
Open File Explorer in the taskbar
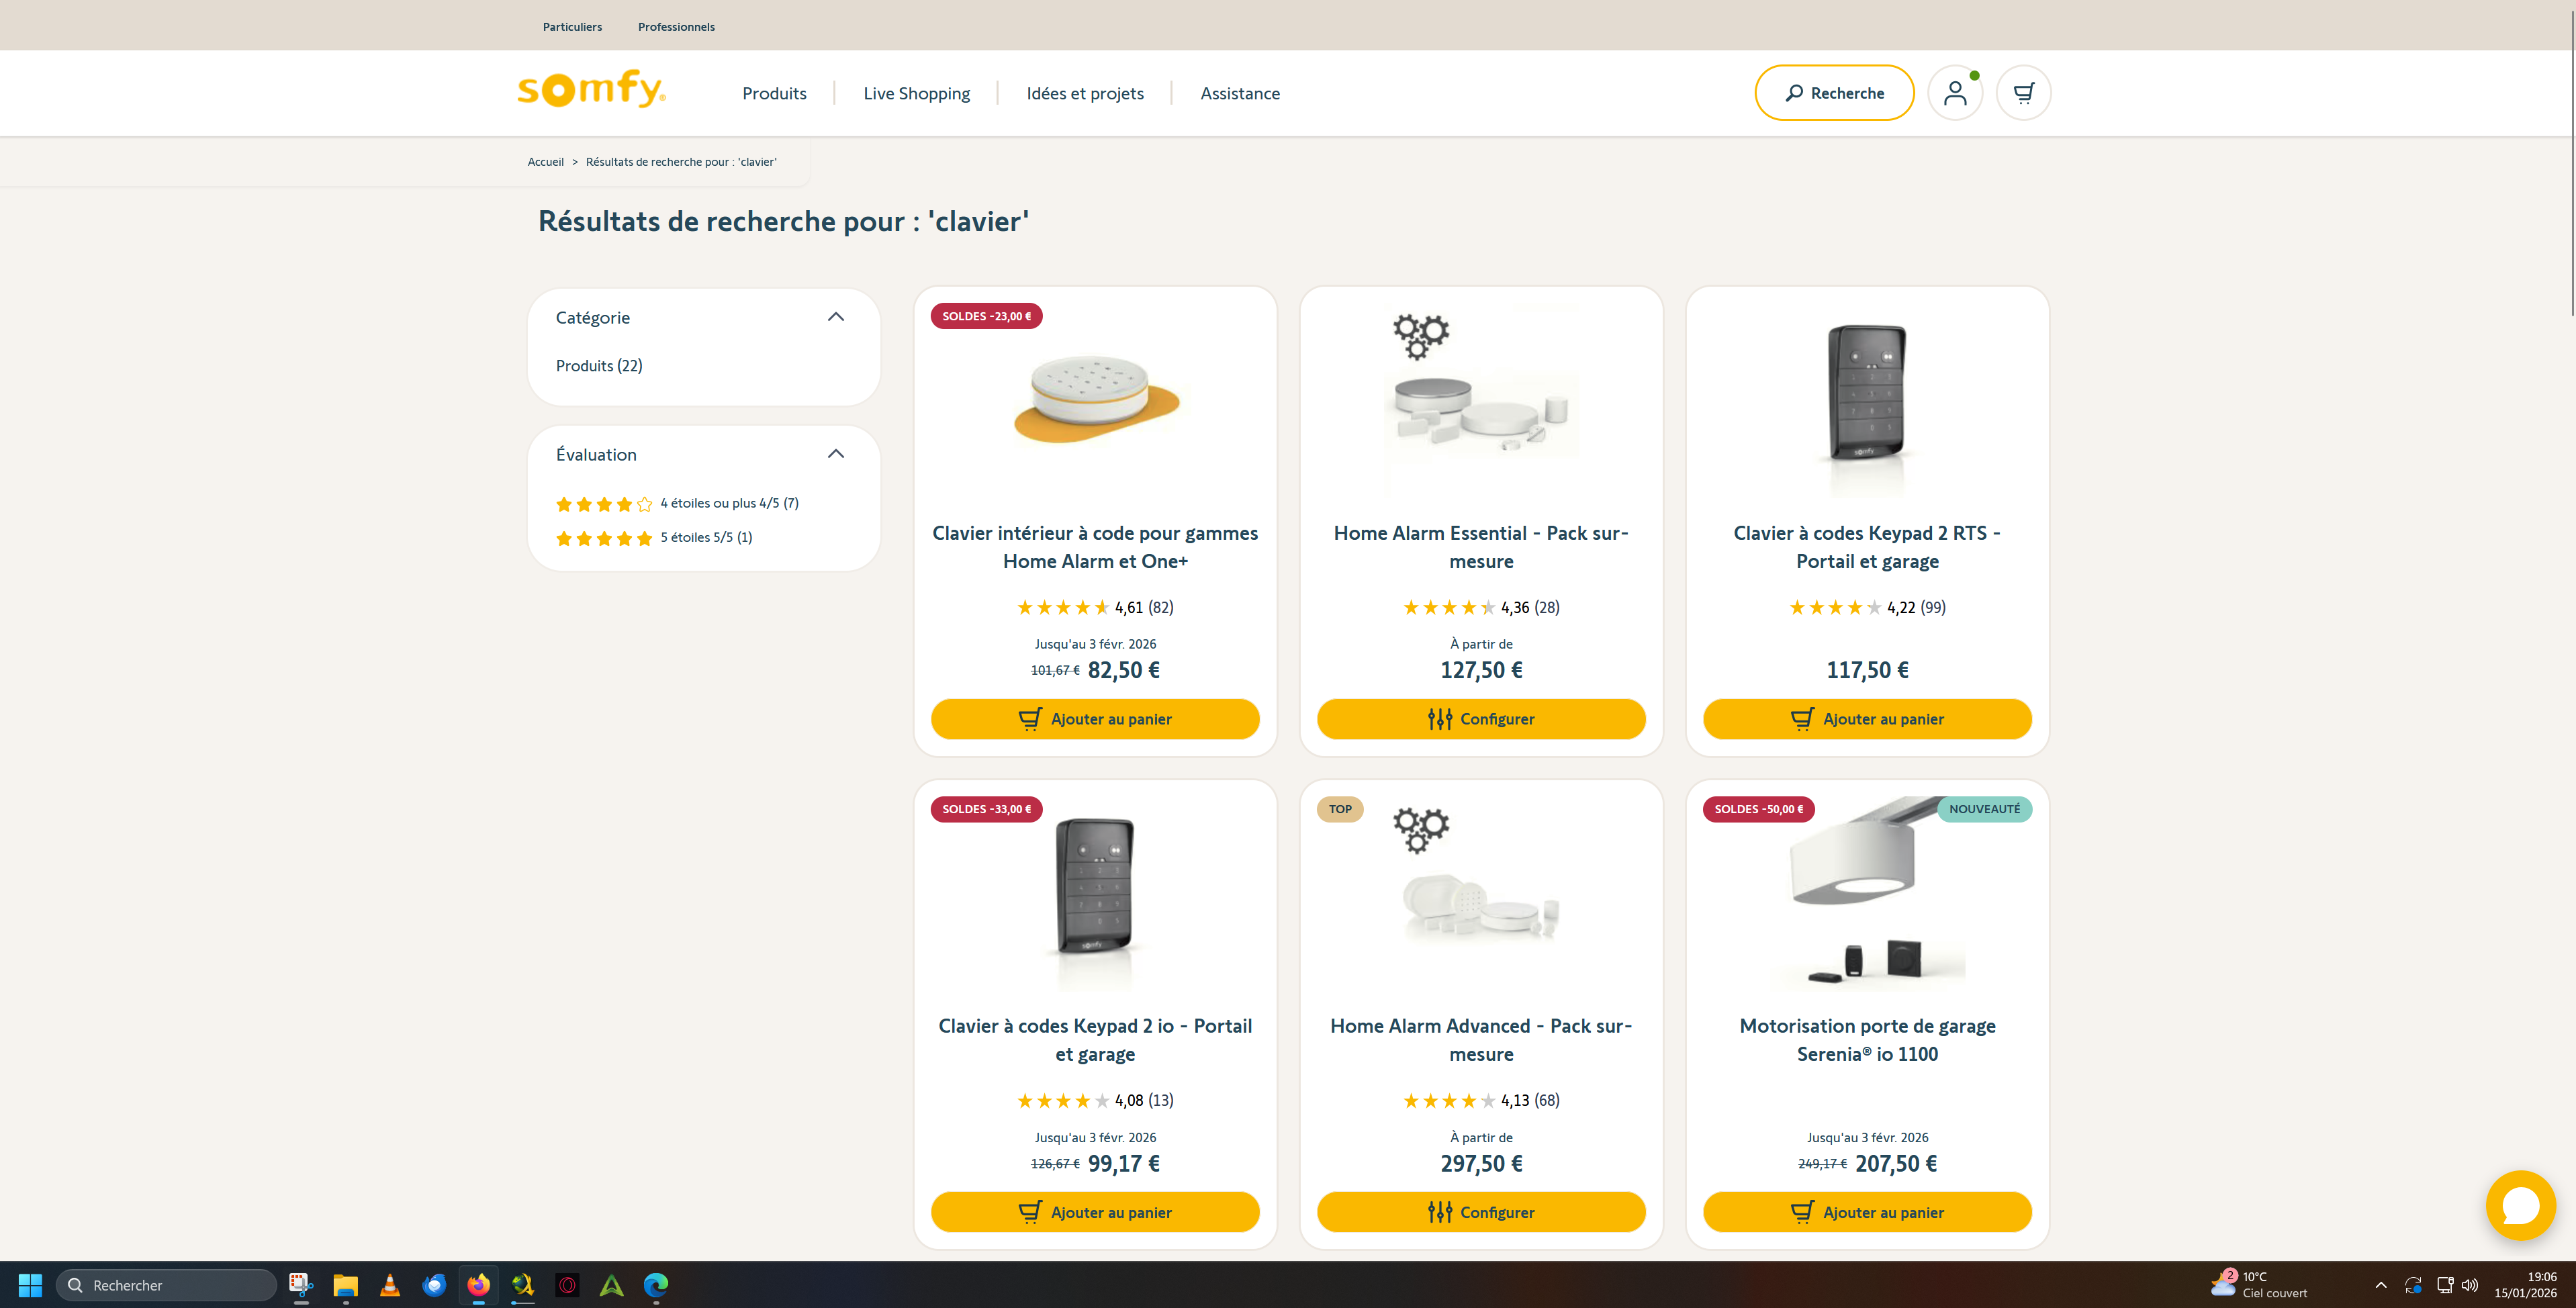coord(345,1285)
